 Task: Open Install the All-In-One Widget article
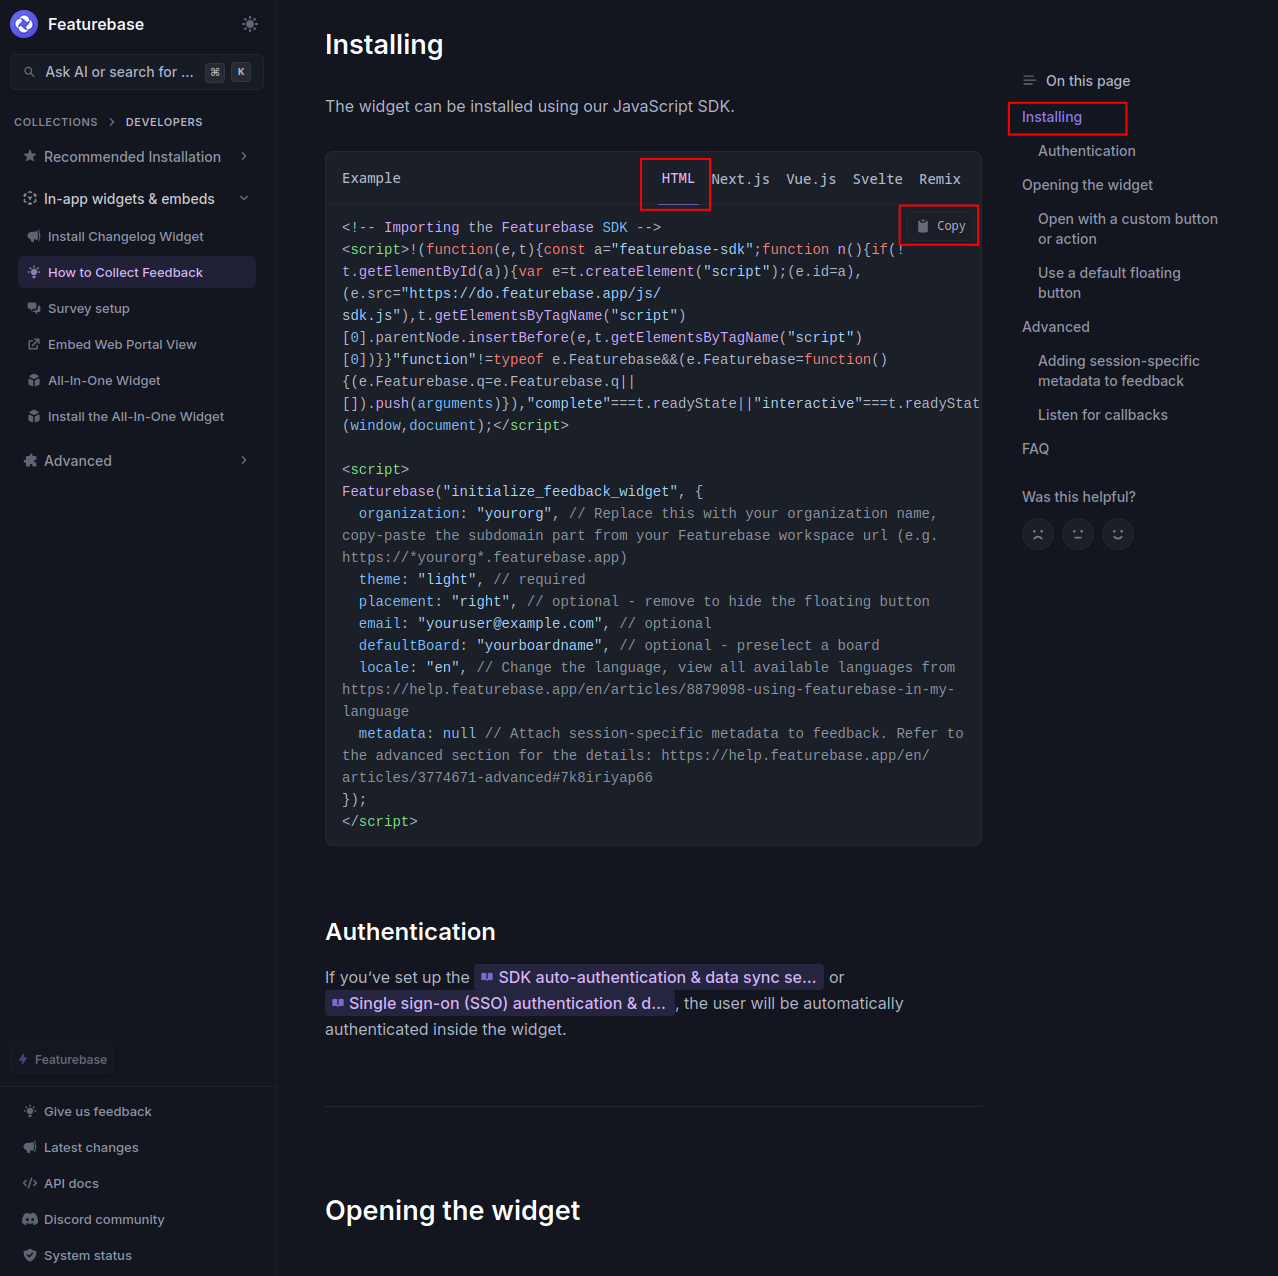(136, 417)
